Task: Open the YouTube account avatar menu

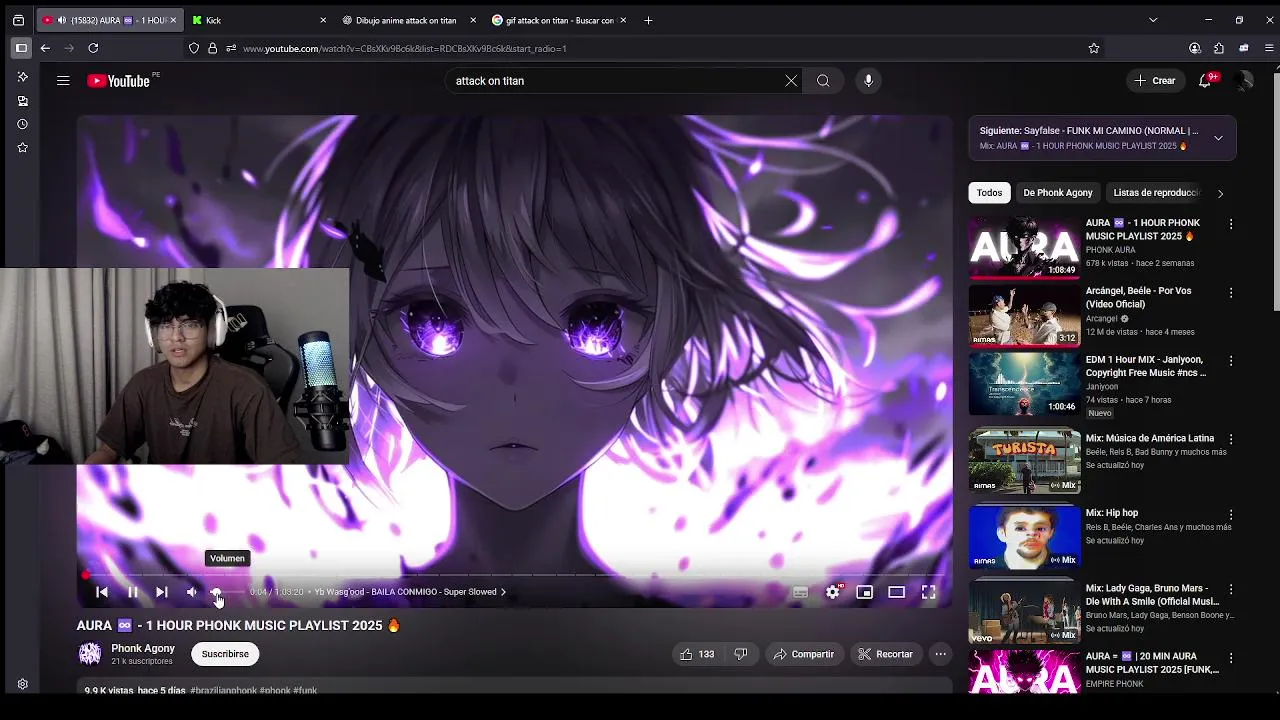Action: tap(1243, 81)
